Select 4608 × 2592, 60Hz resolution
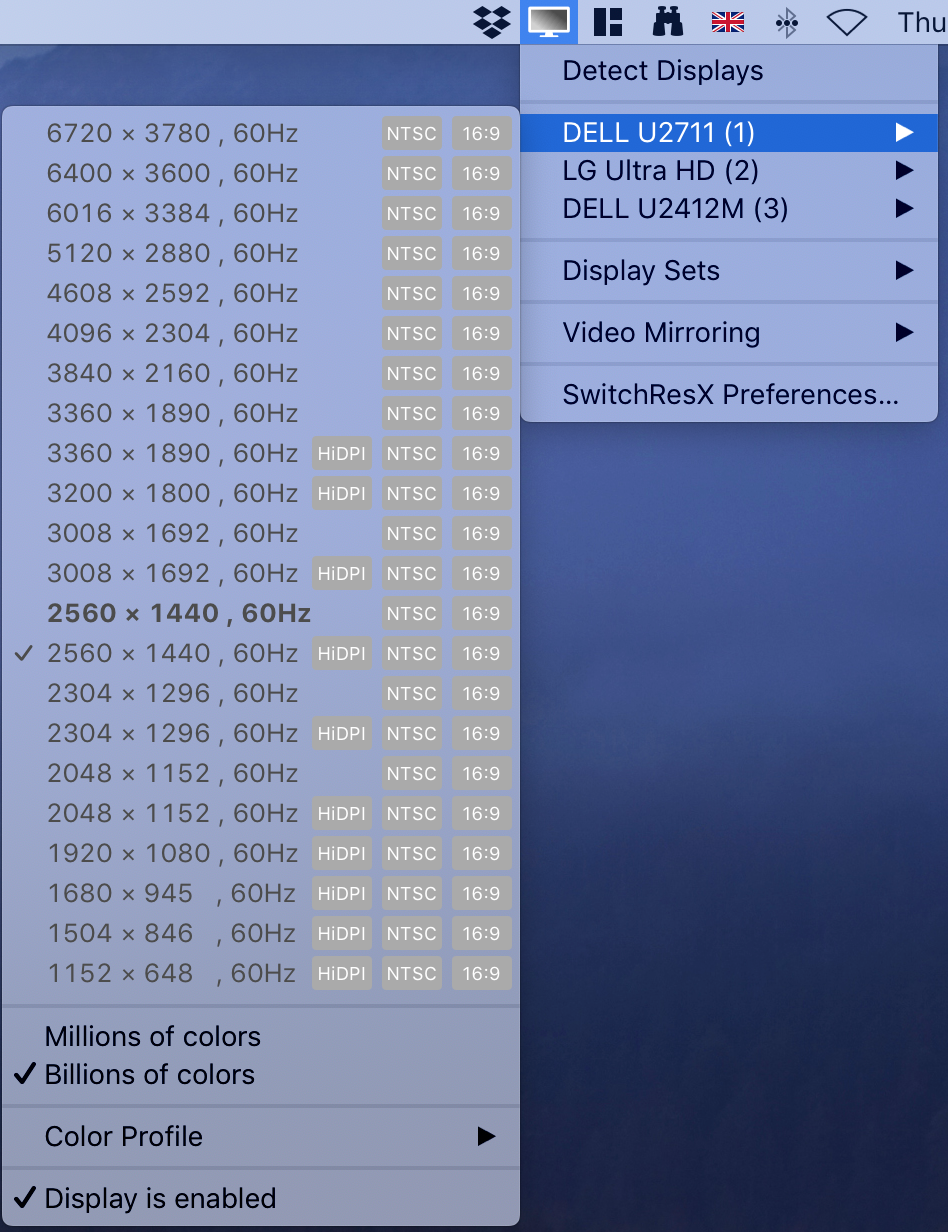The width and height of the screenshot is (948, 1232). pos(261,293)
